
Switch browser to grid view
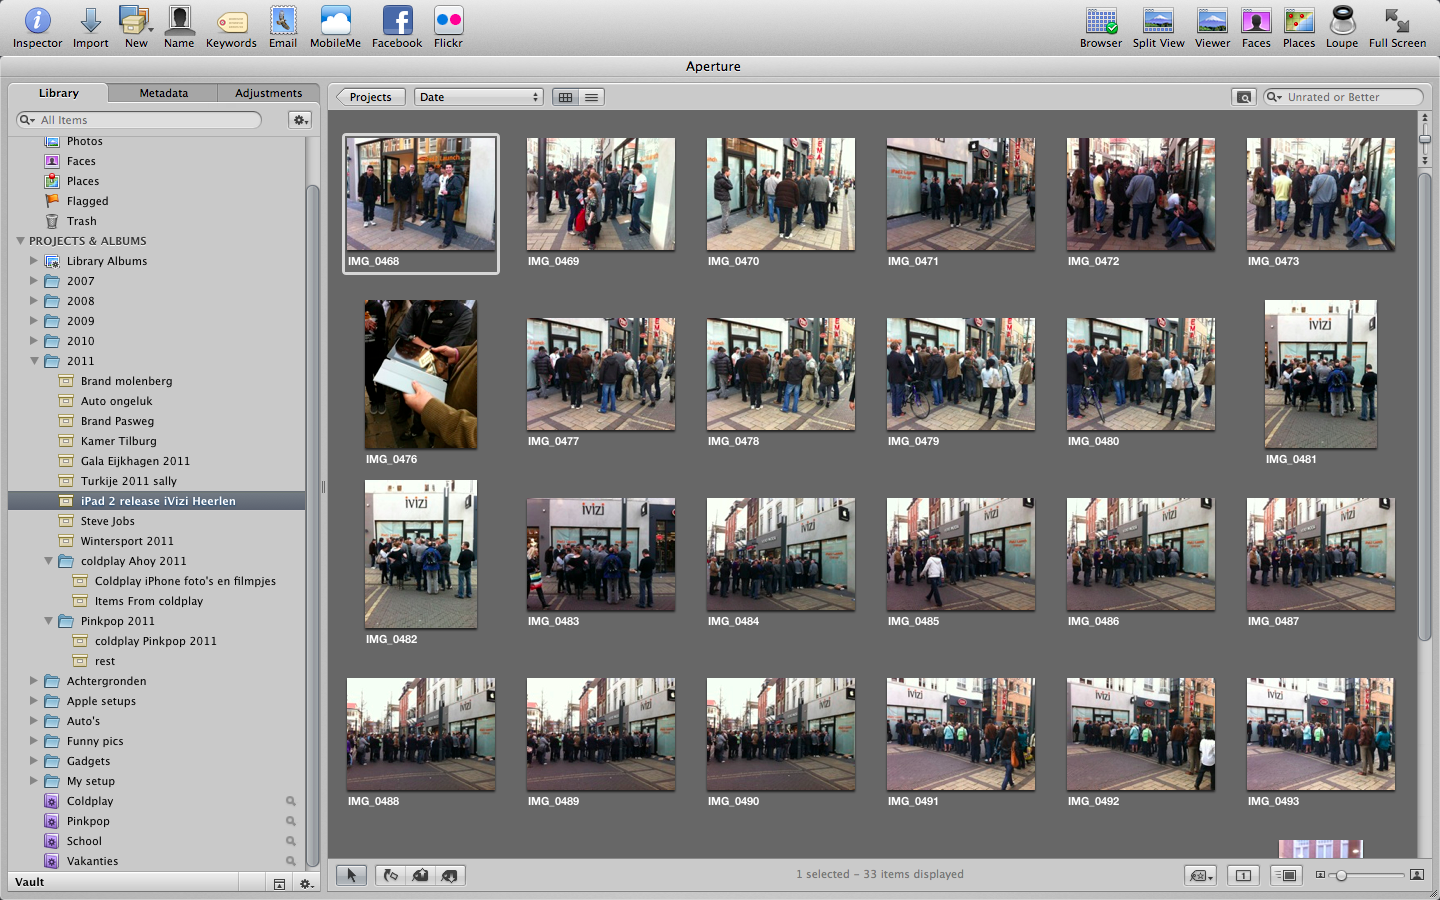coord(566,97)
